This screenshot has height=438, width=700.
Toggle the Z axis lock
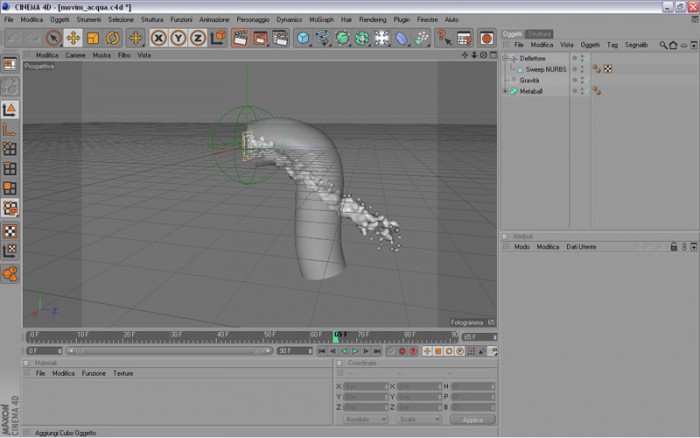198,38
